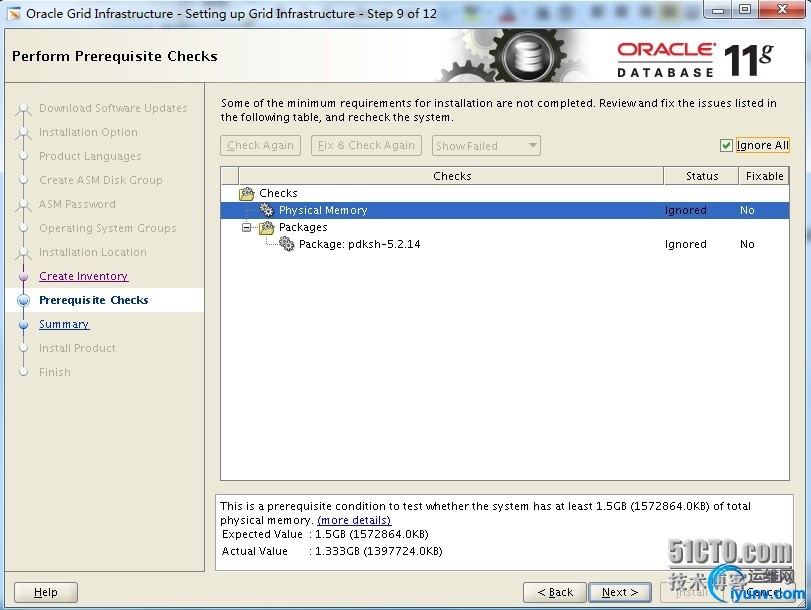This screenshot has height=610, width=811.
Task: Minimize the installer window
Action: (x=718, y=9)
